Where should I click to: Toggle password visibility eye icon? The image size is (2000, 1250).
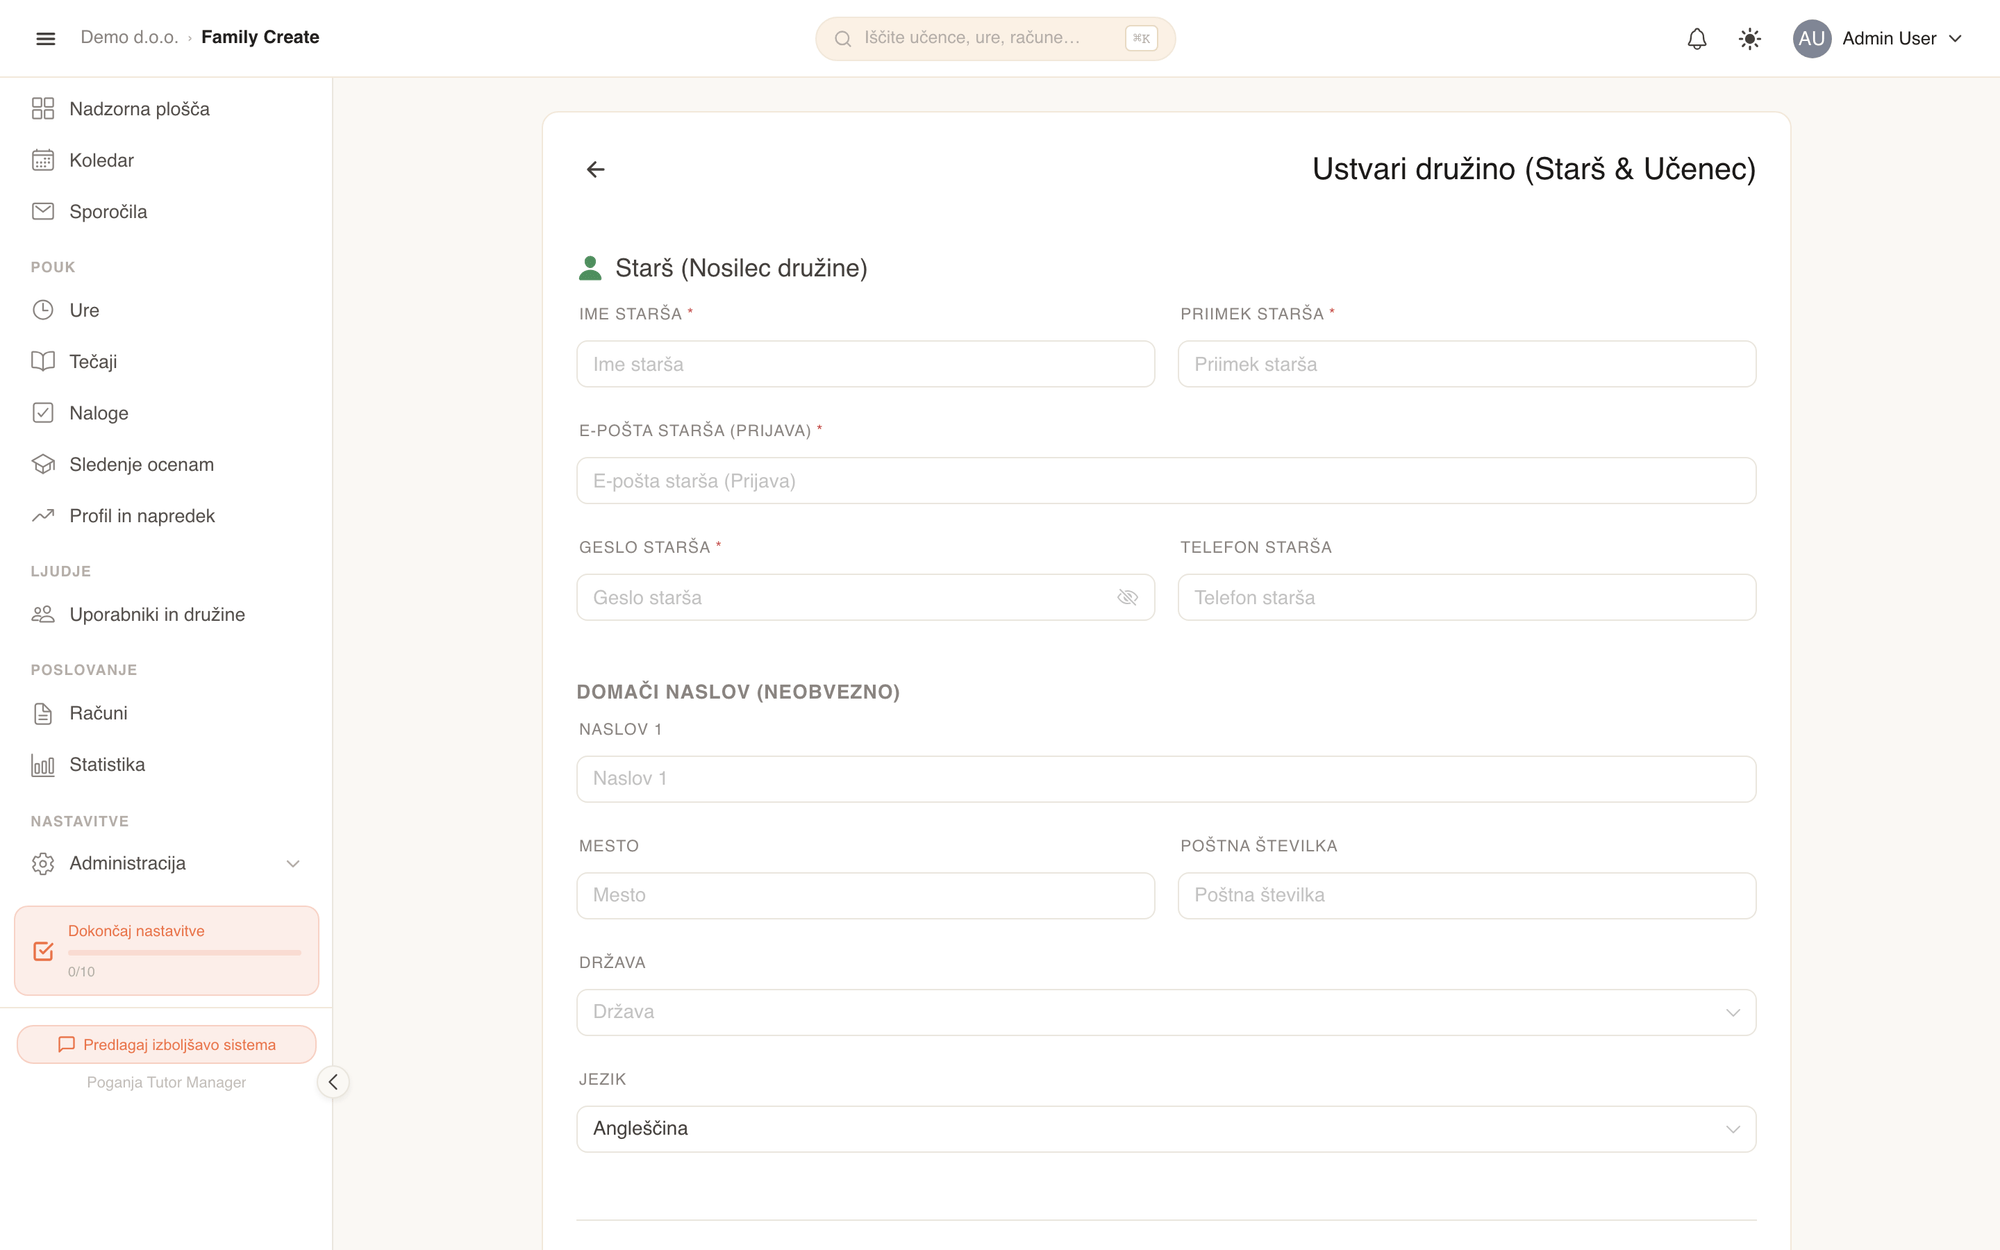[x=1127, y=597]
